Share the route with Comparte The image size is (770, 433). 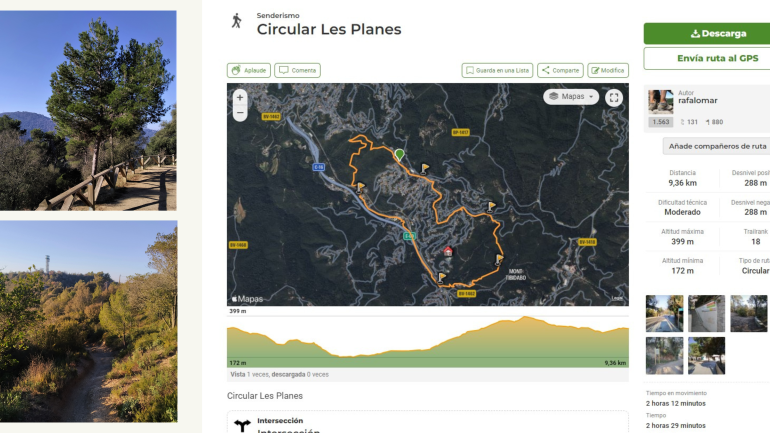[560, 70]
